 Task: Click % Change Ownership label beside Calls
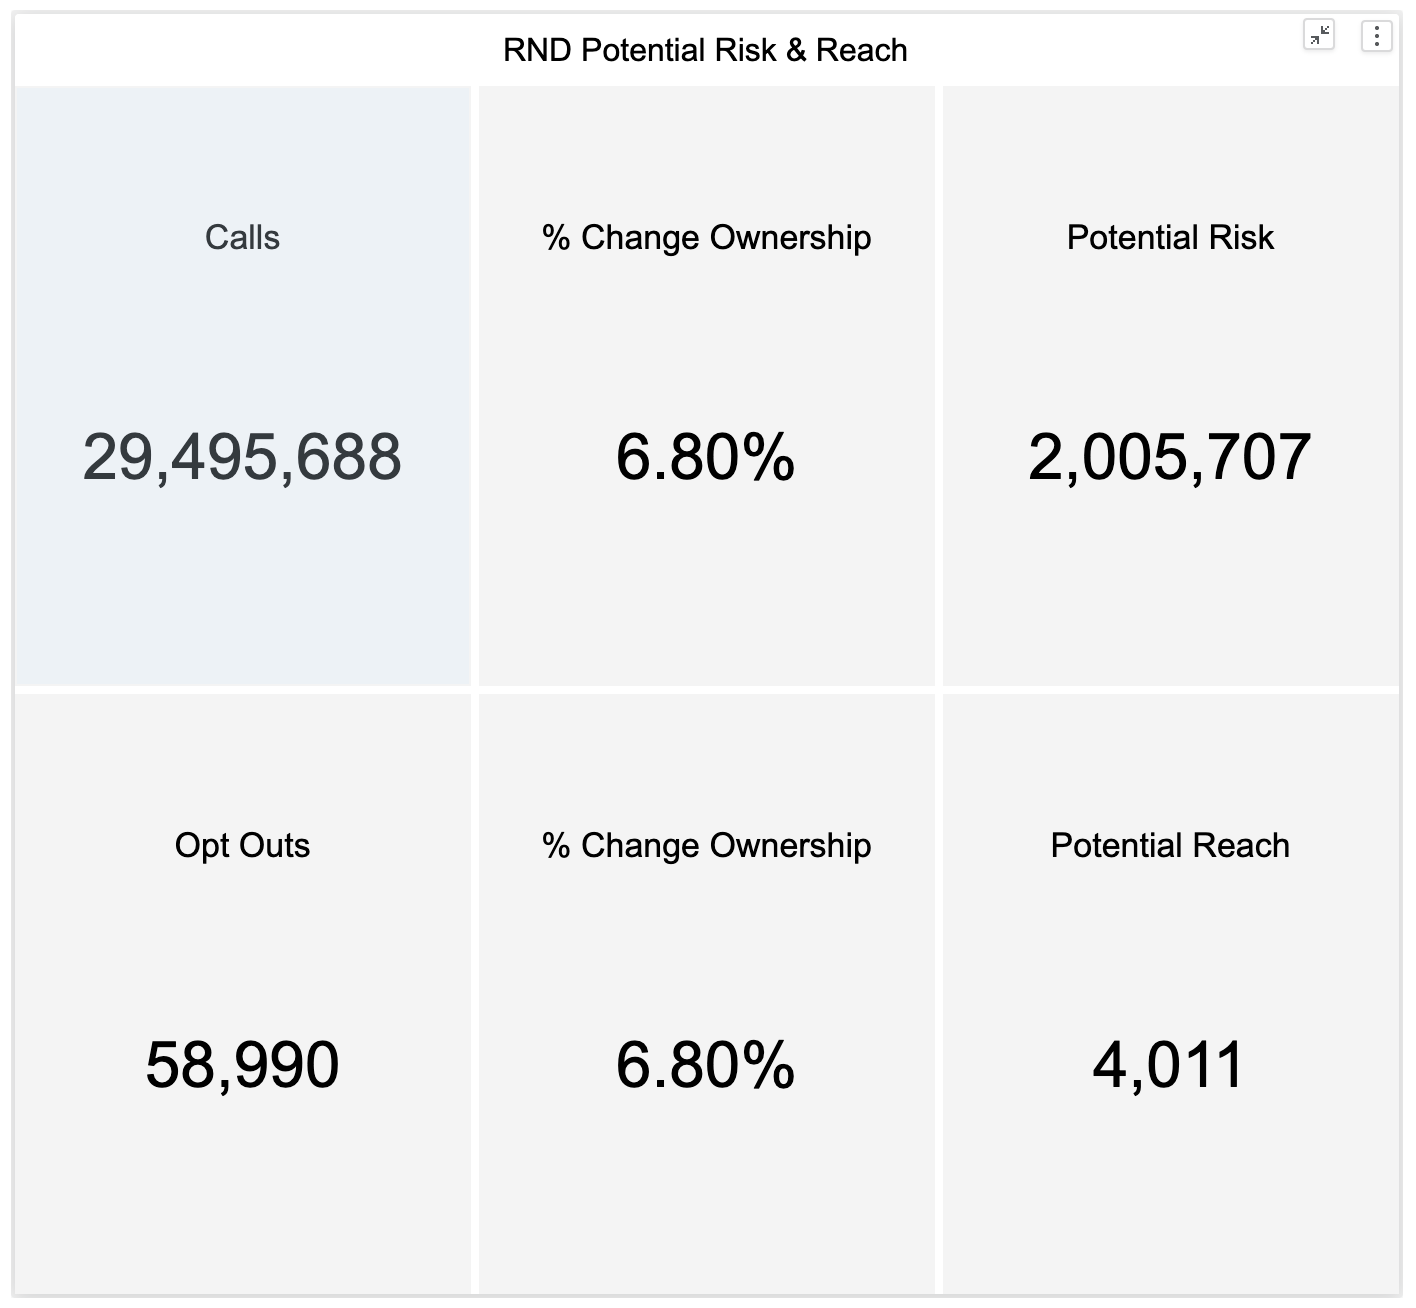[x=706, y=237]
